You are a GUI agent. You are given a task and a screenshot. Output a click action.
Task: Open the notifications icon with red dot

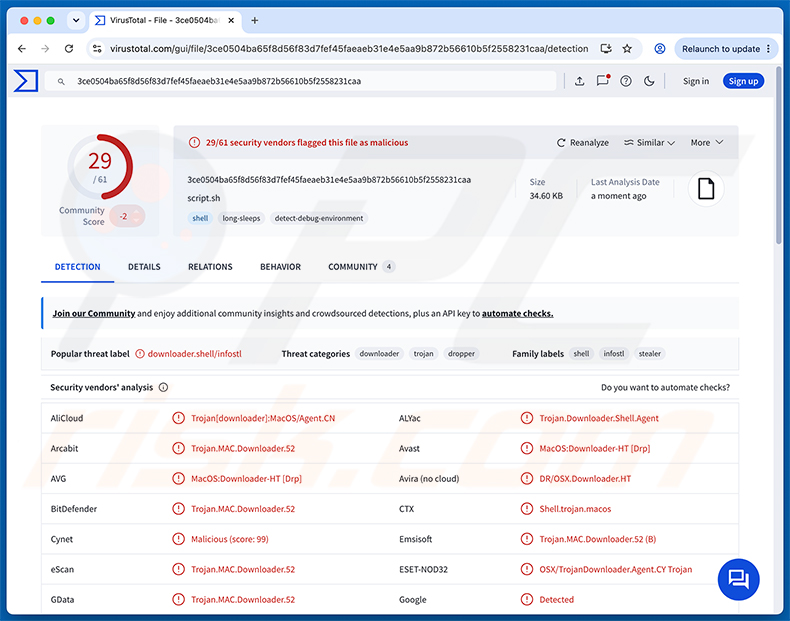point(603,81)
